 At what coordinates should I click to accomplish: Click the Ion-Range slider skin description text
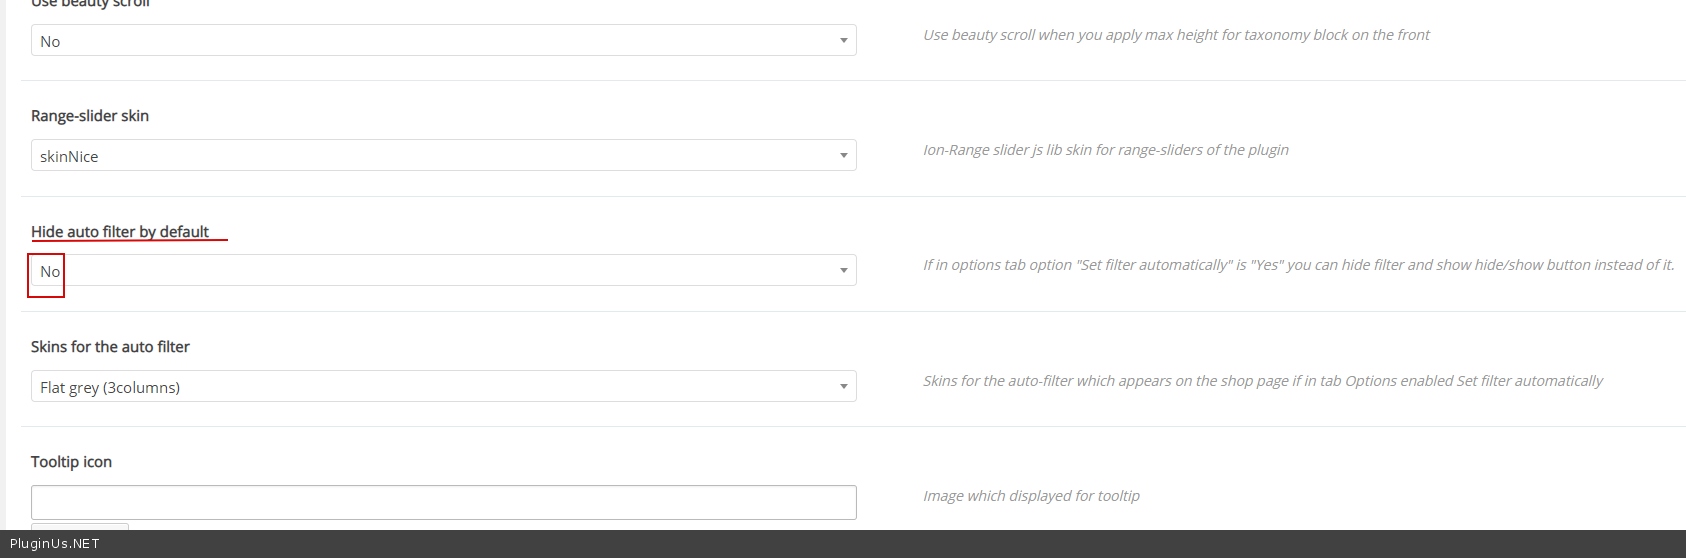1105,150
